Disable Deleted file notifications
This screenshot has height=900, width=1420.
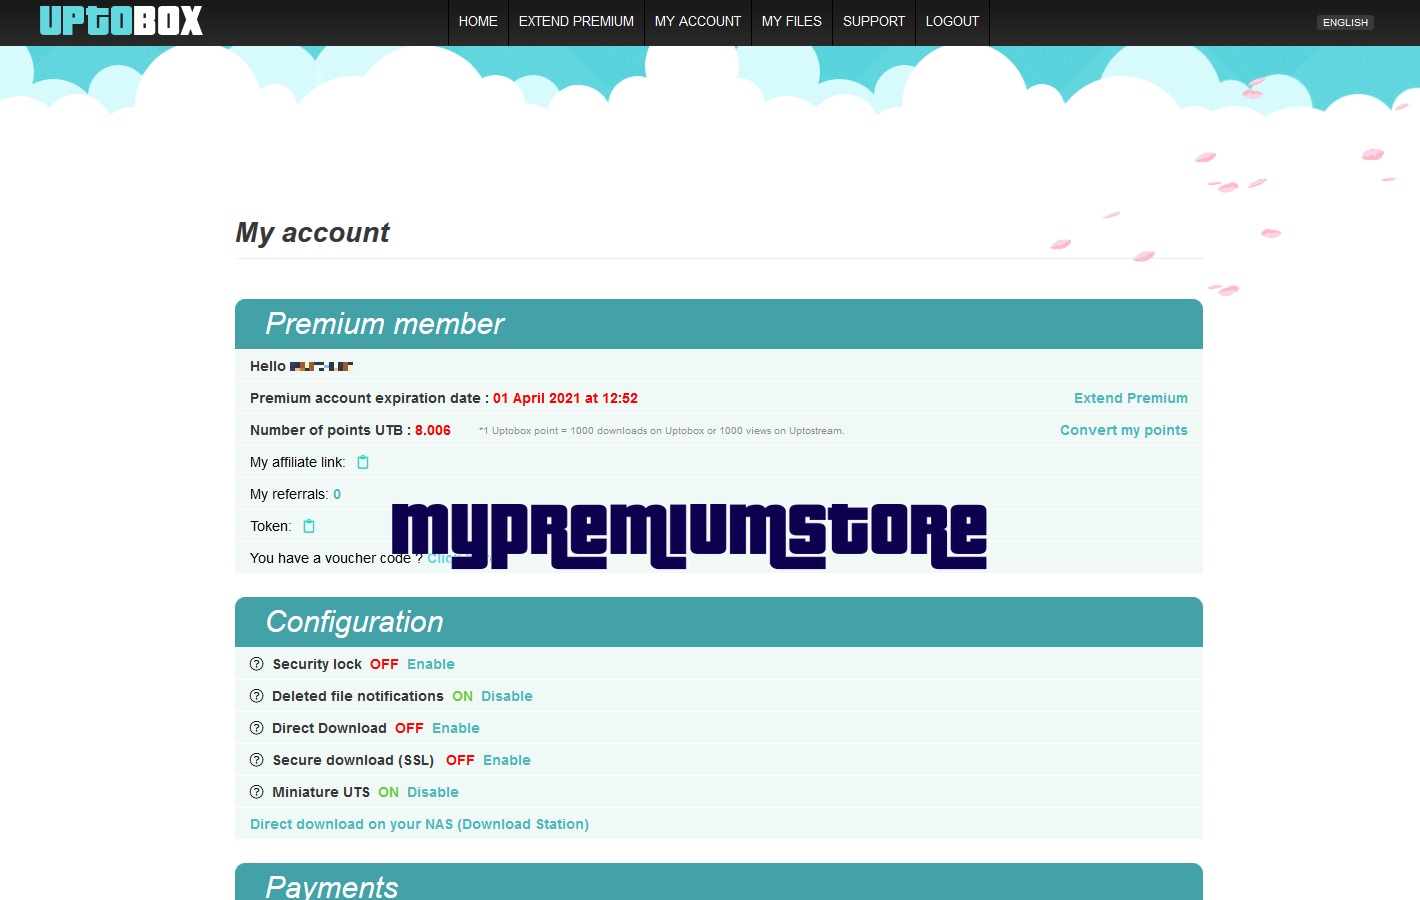click(x=507, y=696)
